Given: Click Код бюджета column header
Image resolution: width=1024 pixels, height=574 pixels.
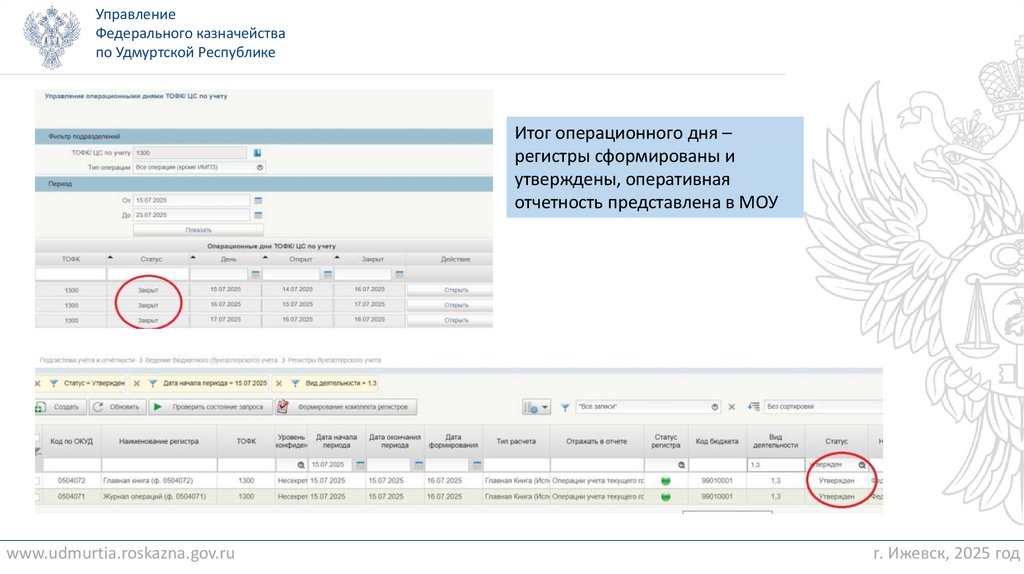Looking at the screenshot, I should tap(717, 441).
